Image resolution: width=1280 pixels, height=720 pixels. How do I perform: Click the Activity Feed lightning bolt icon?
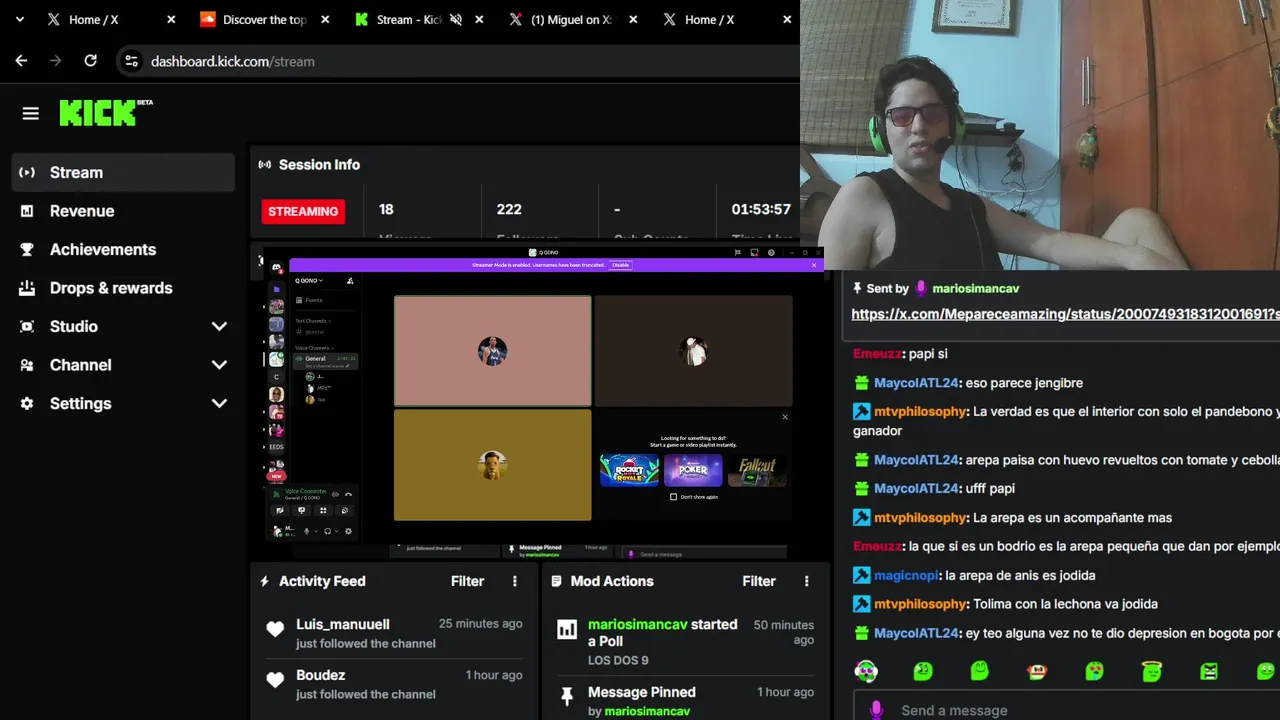(265, 581)
